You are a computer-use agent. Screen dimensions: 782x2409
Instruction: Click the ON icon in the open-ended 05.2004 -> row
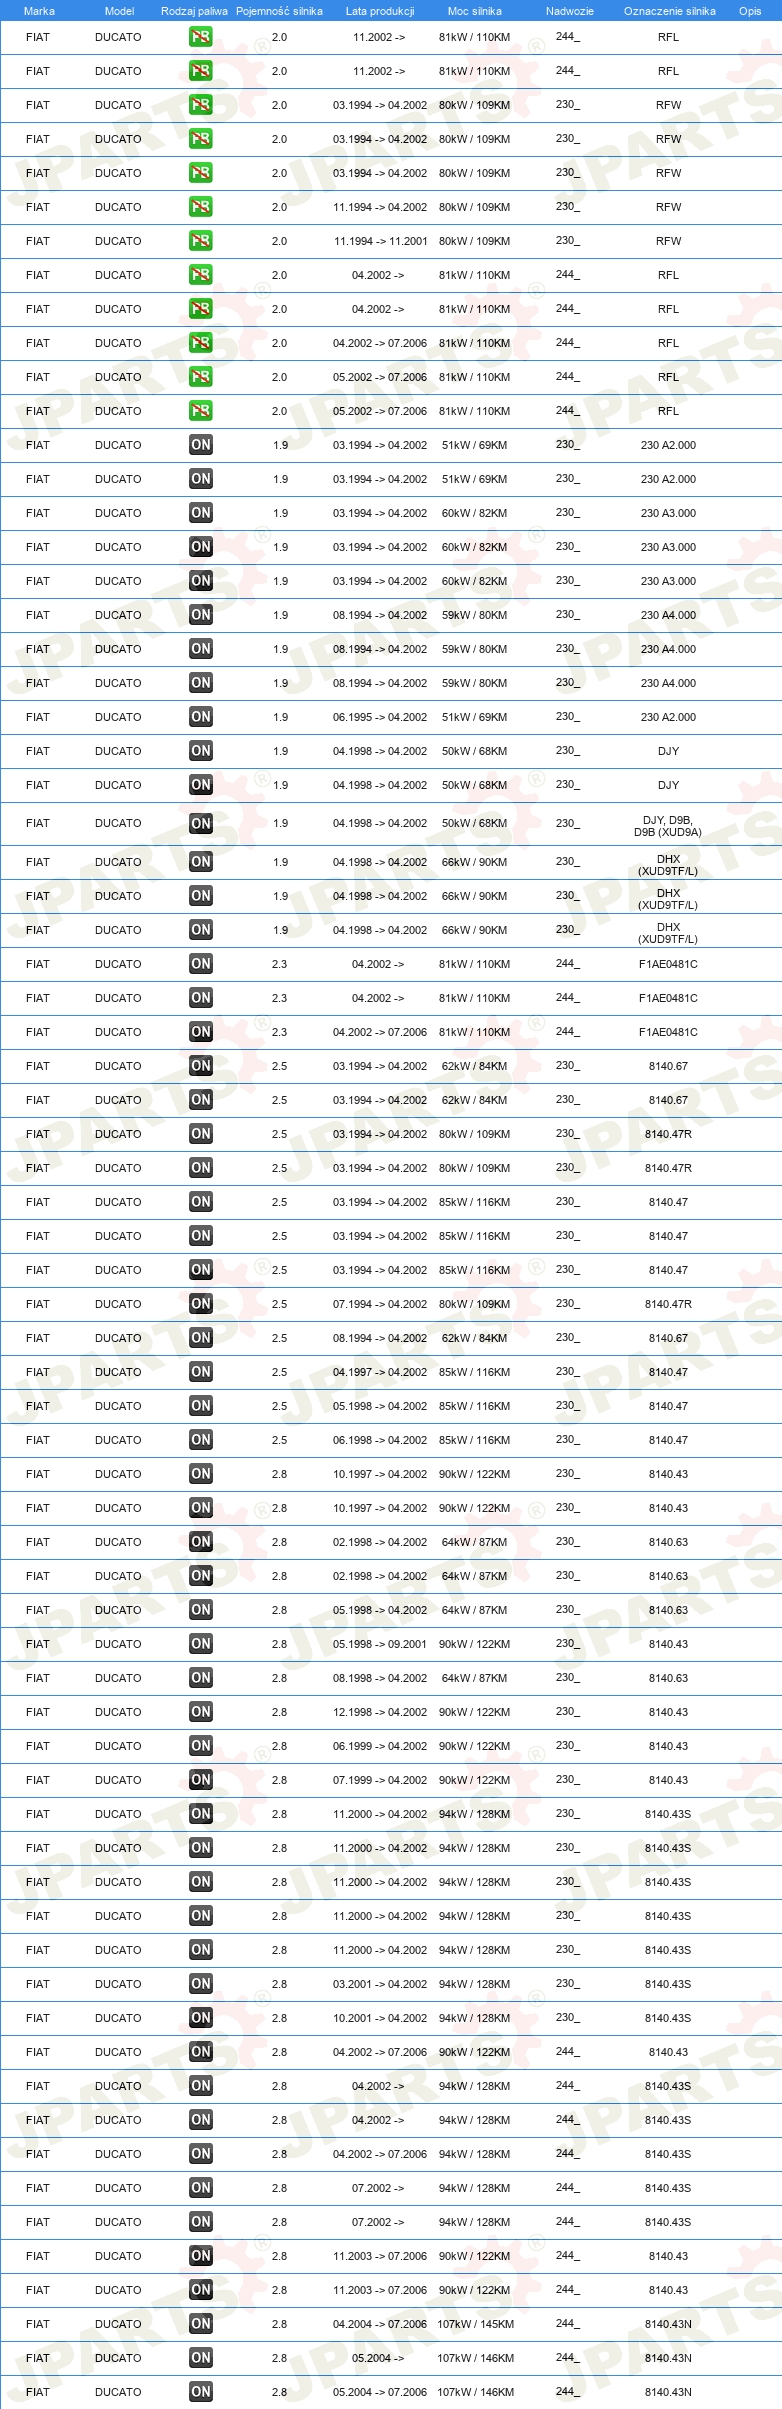click(x=201, y=2358)
